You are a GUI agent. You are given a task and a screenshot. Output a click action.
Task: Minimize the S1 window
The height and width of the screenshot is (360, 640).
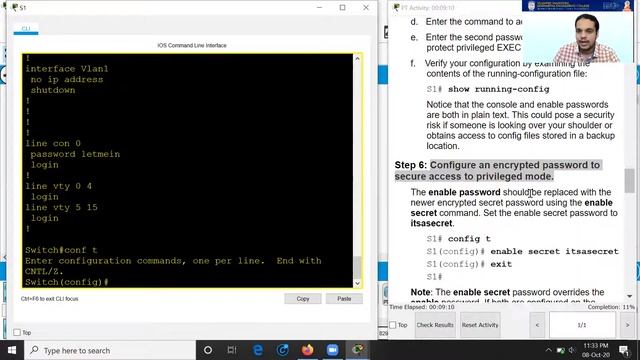(320, 7)
